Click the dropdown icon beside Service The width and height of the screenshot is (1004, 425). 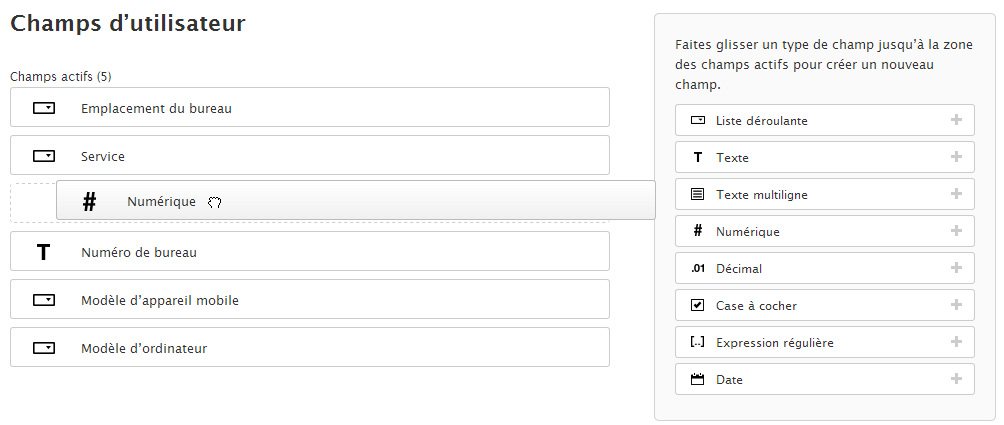pos(43,156)
